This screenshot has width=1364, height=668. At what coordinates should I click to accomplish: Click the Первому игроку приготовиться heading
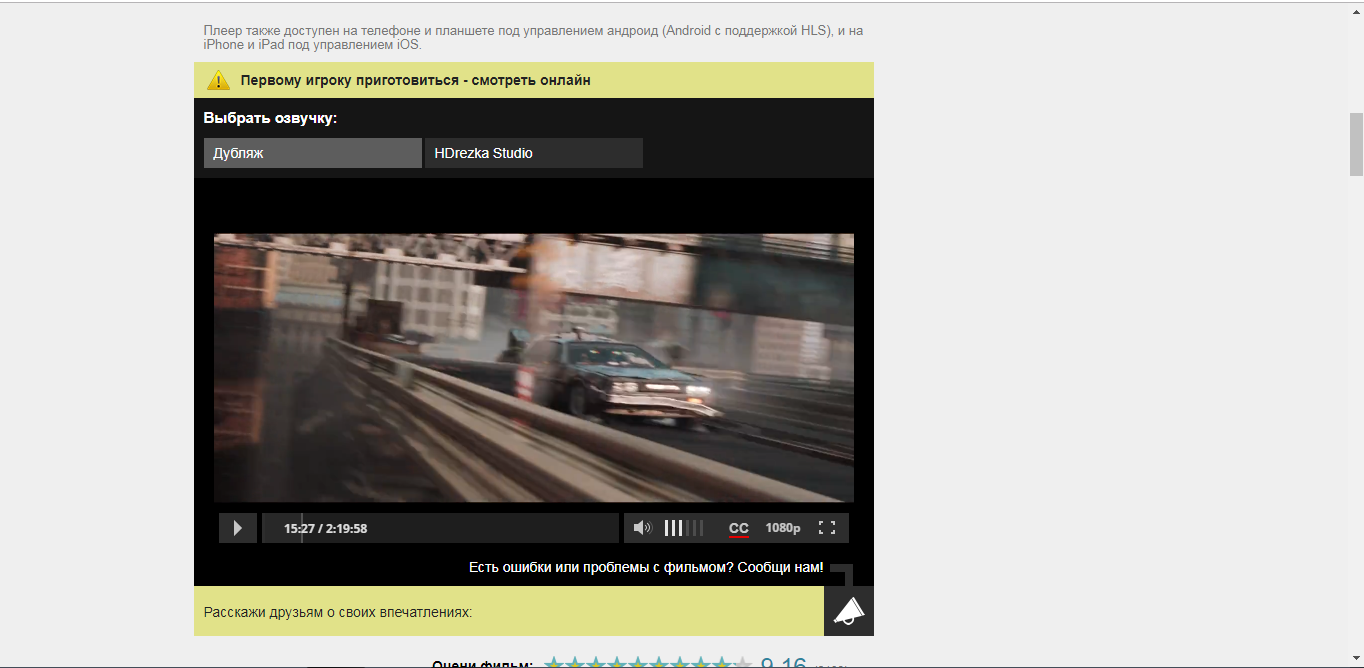pyautogui.click(x=415, y=80)
